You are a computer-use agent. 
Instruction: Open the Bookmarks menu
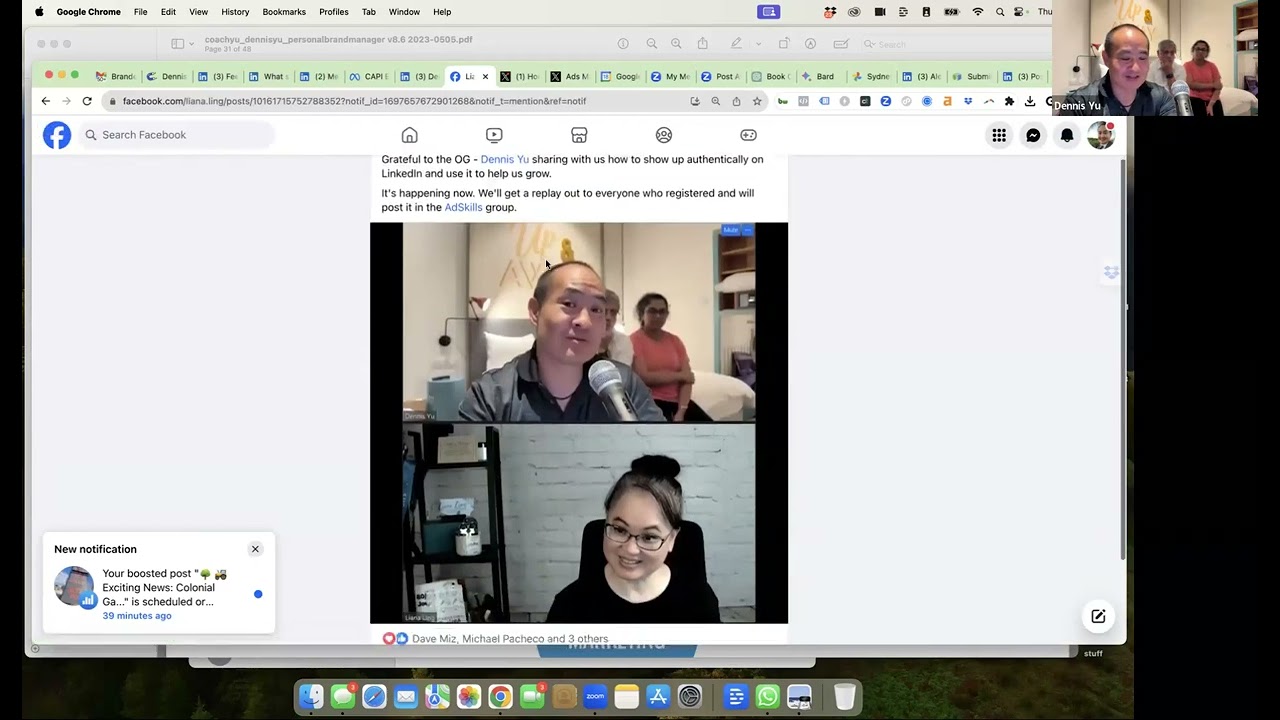pyautogui.click(x=284, y=12)
